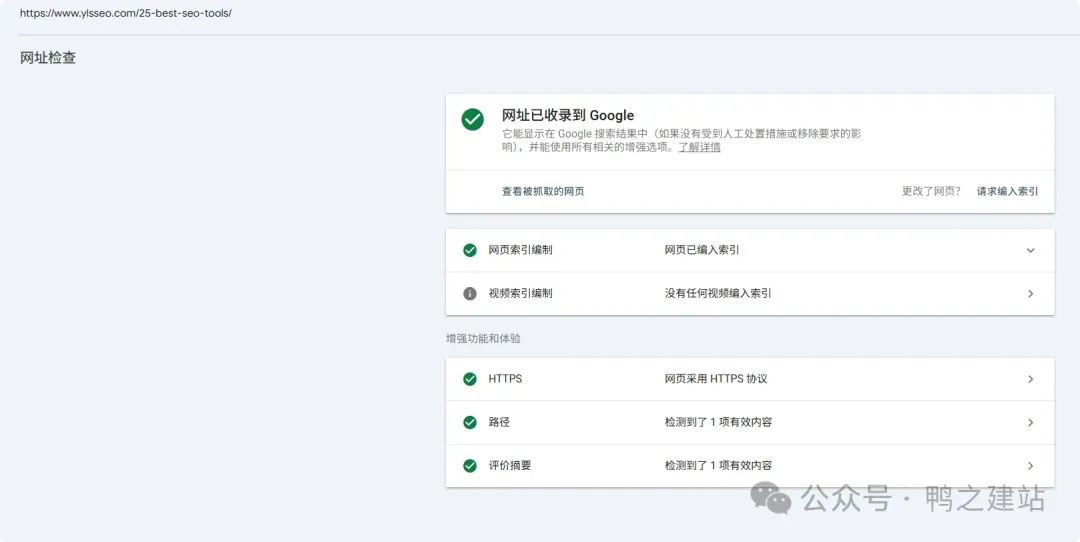This screenshot has height=542, width=1080.
Task: Select the 网页采用 HTTPS 协议 status text
Action: (716, 379)
